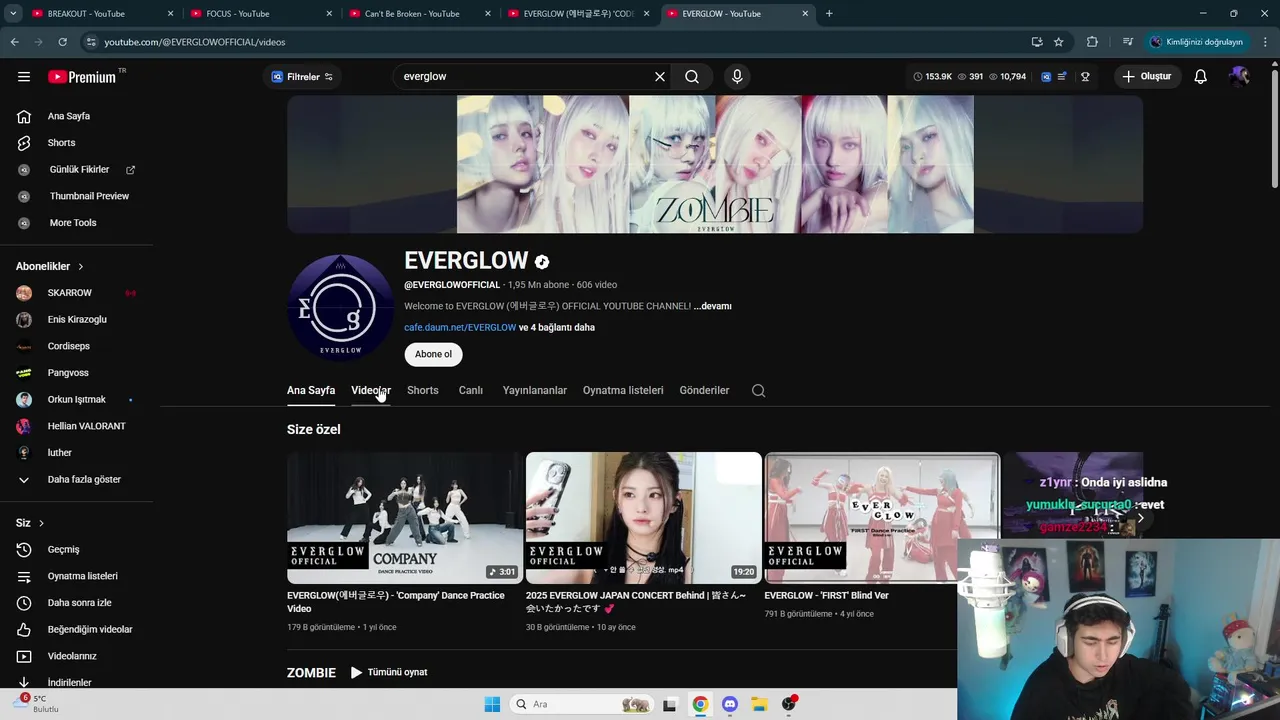Open Discord from the taskbar

730,704
